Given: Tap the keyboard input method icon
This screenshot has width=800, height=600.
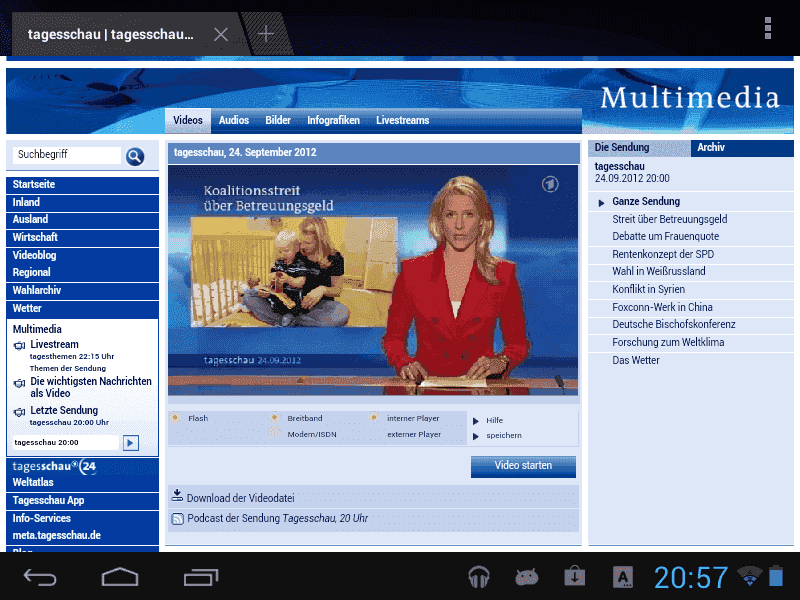Looking at the screenshot, I should point(623,577).
